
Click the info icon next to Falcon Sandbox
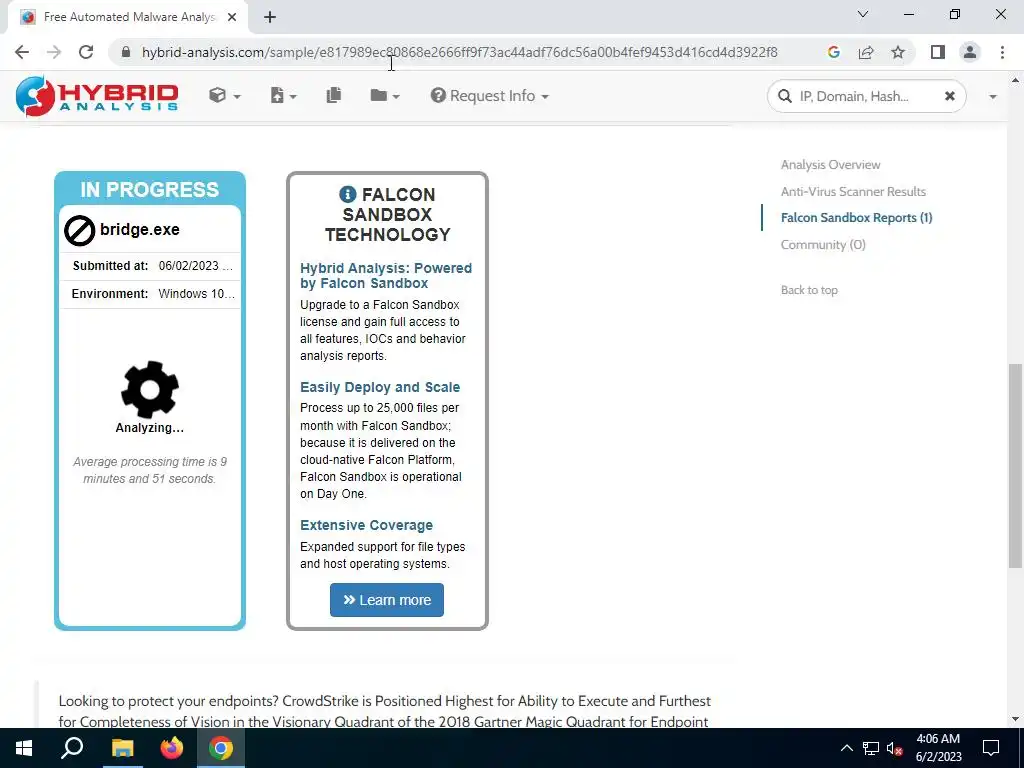pos(347,194)
